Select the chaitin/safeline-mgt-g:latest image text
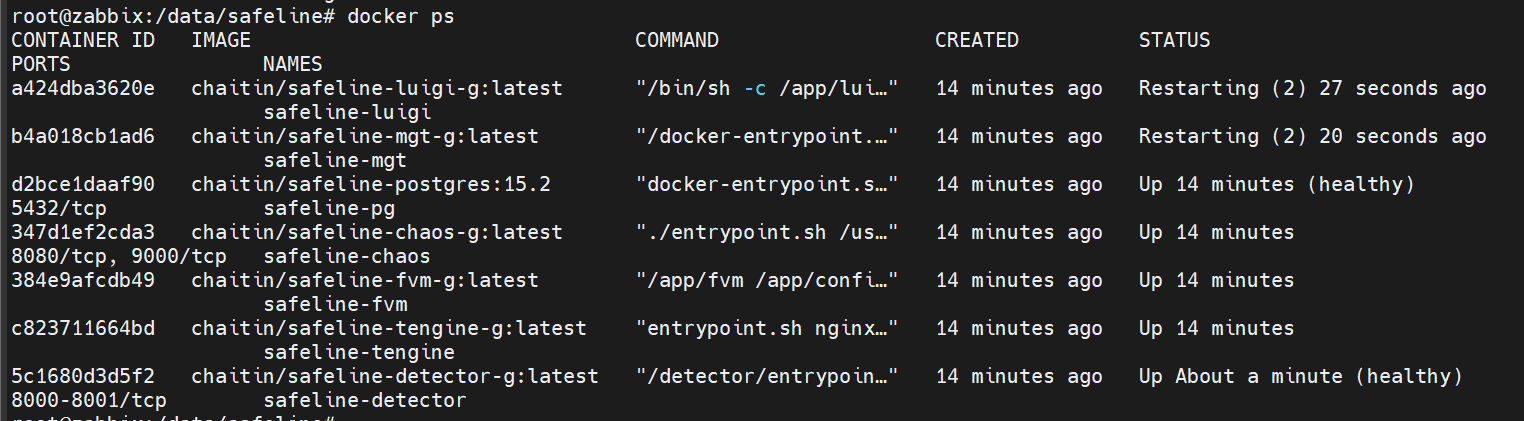 pos(365,136)
